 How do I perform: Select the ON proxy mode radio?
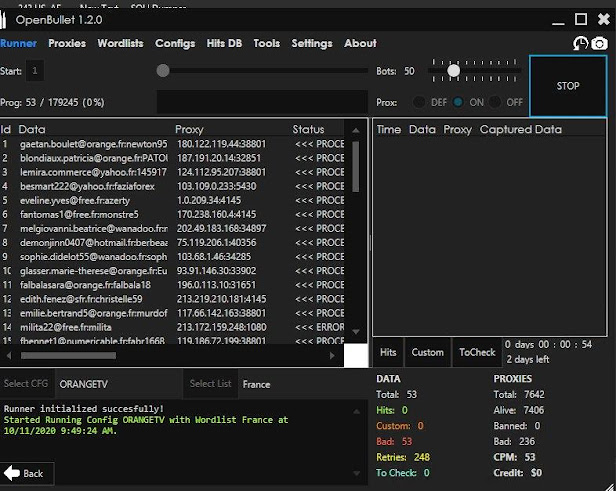coord(458,103)
